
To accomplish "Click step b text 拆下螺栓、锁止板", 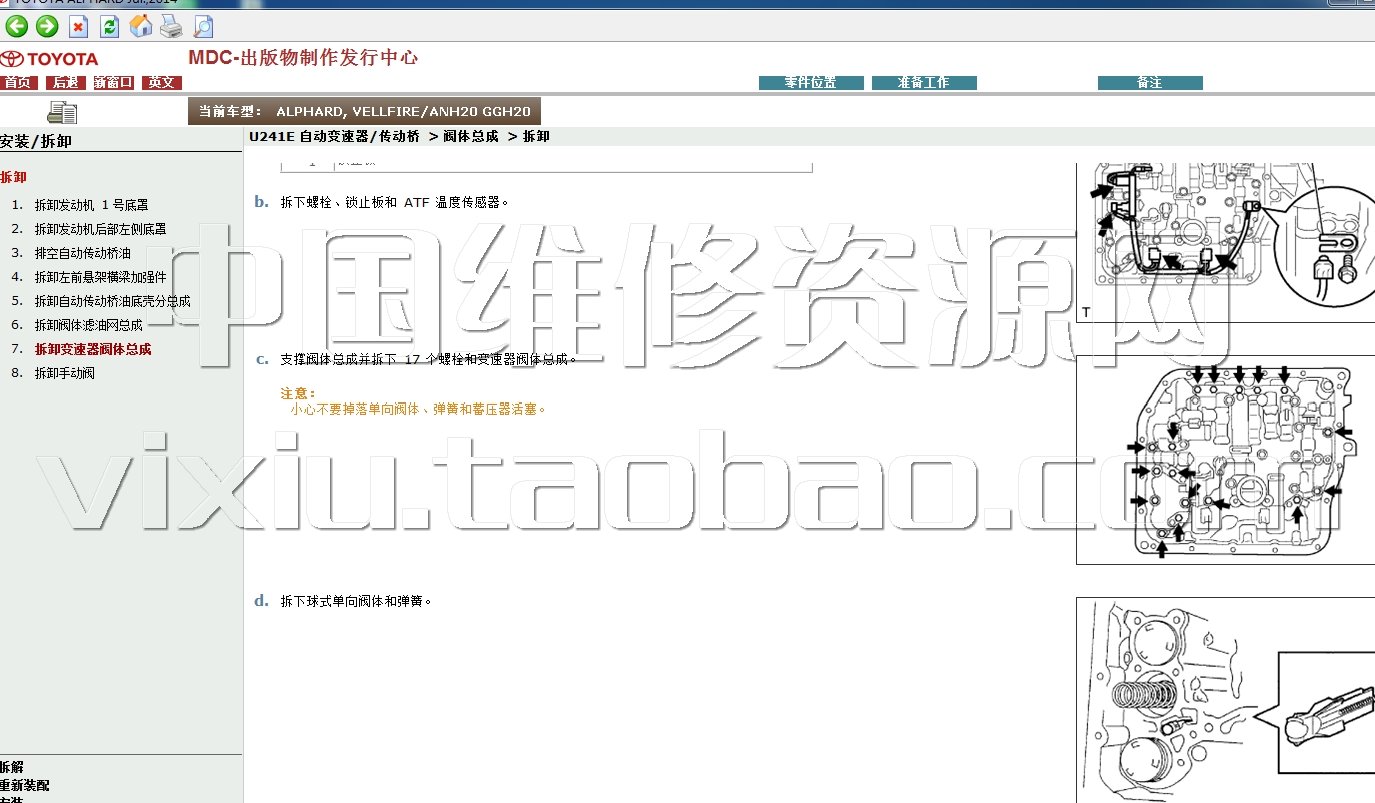I will tap(395, 202).
